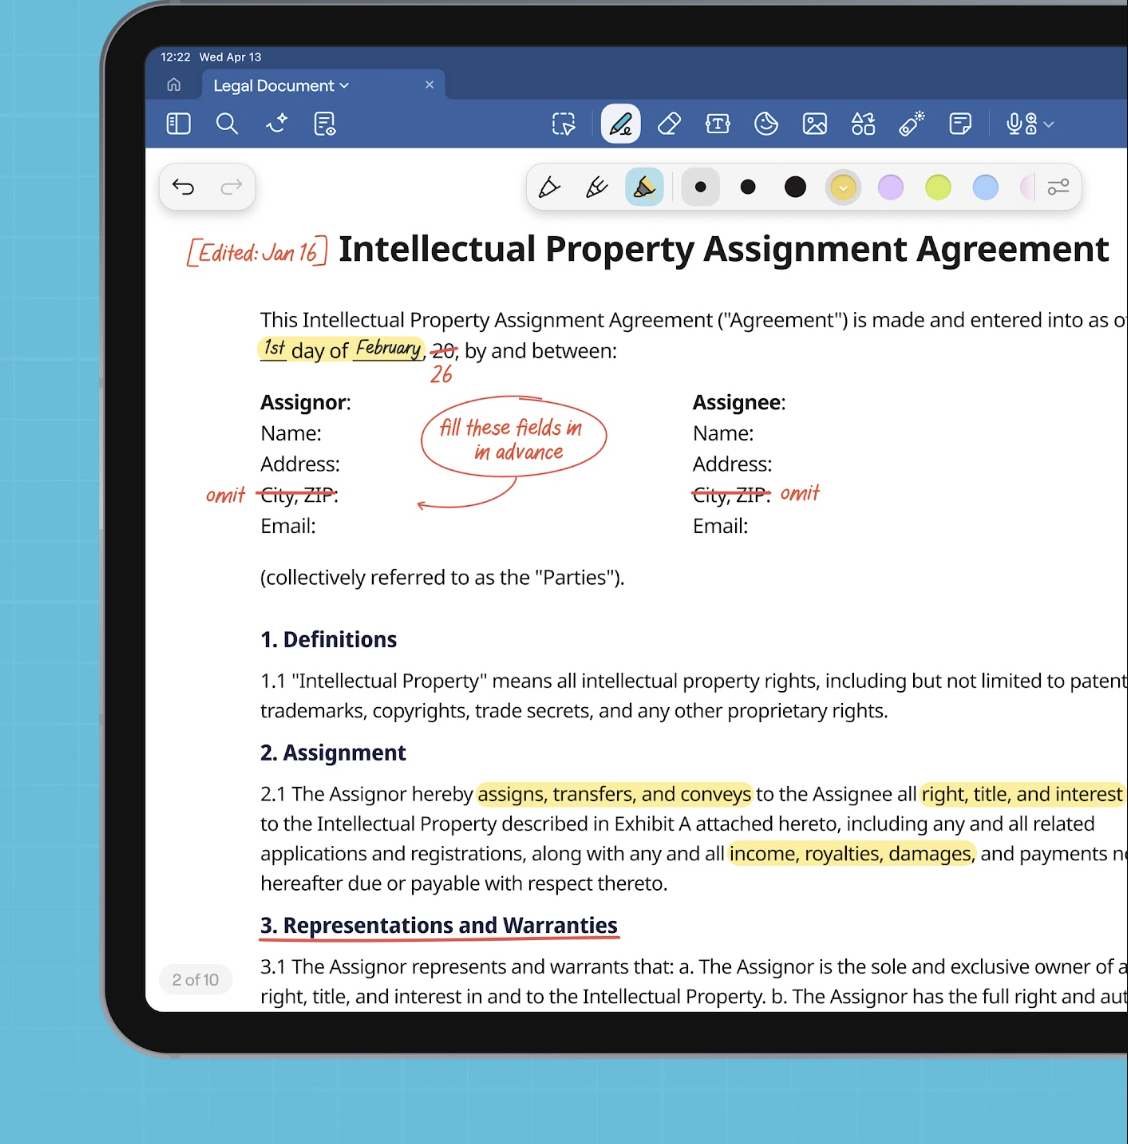Open the document page settings icon
The width and height of the screenshot is (1128, 1144).
(325, 124)
